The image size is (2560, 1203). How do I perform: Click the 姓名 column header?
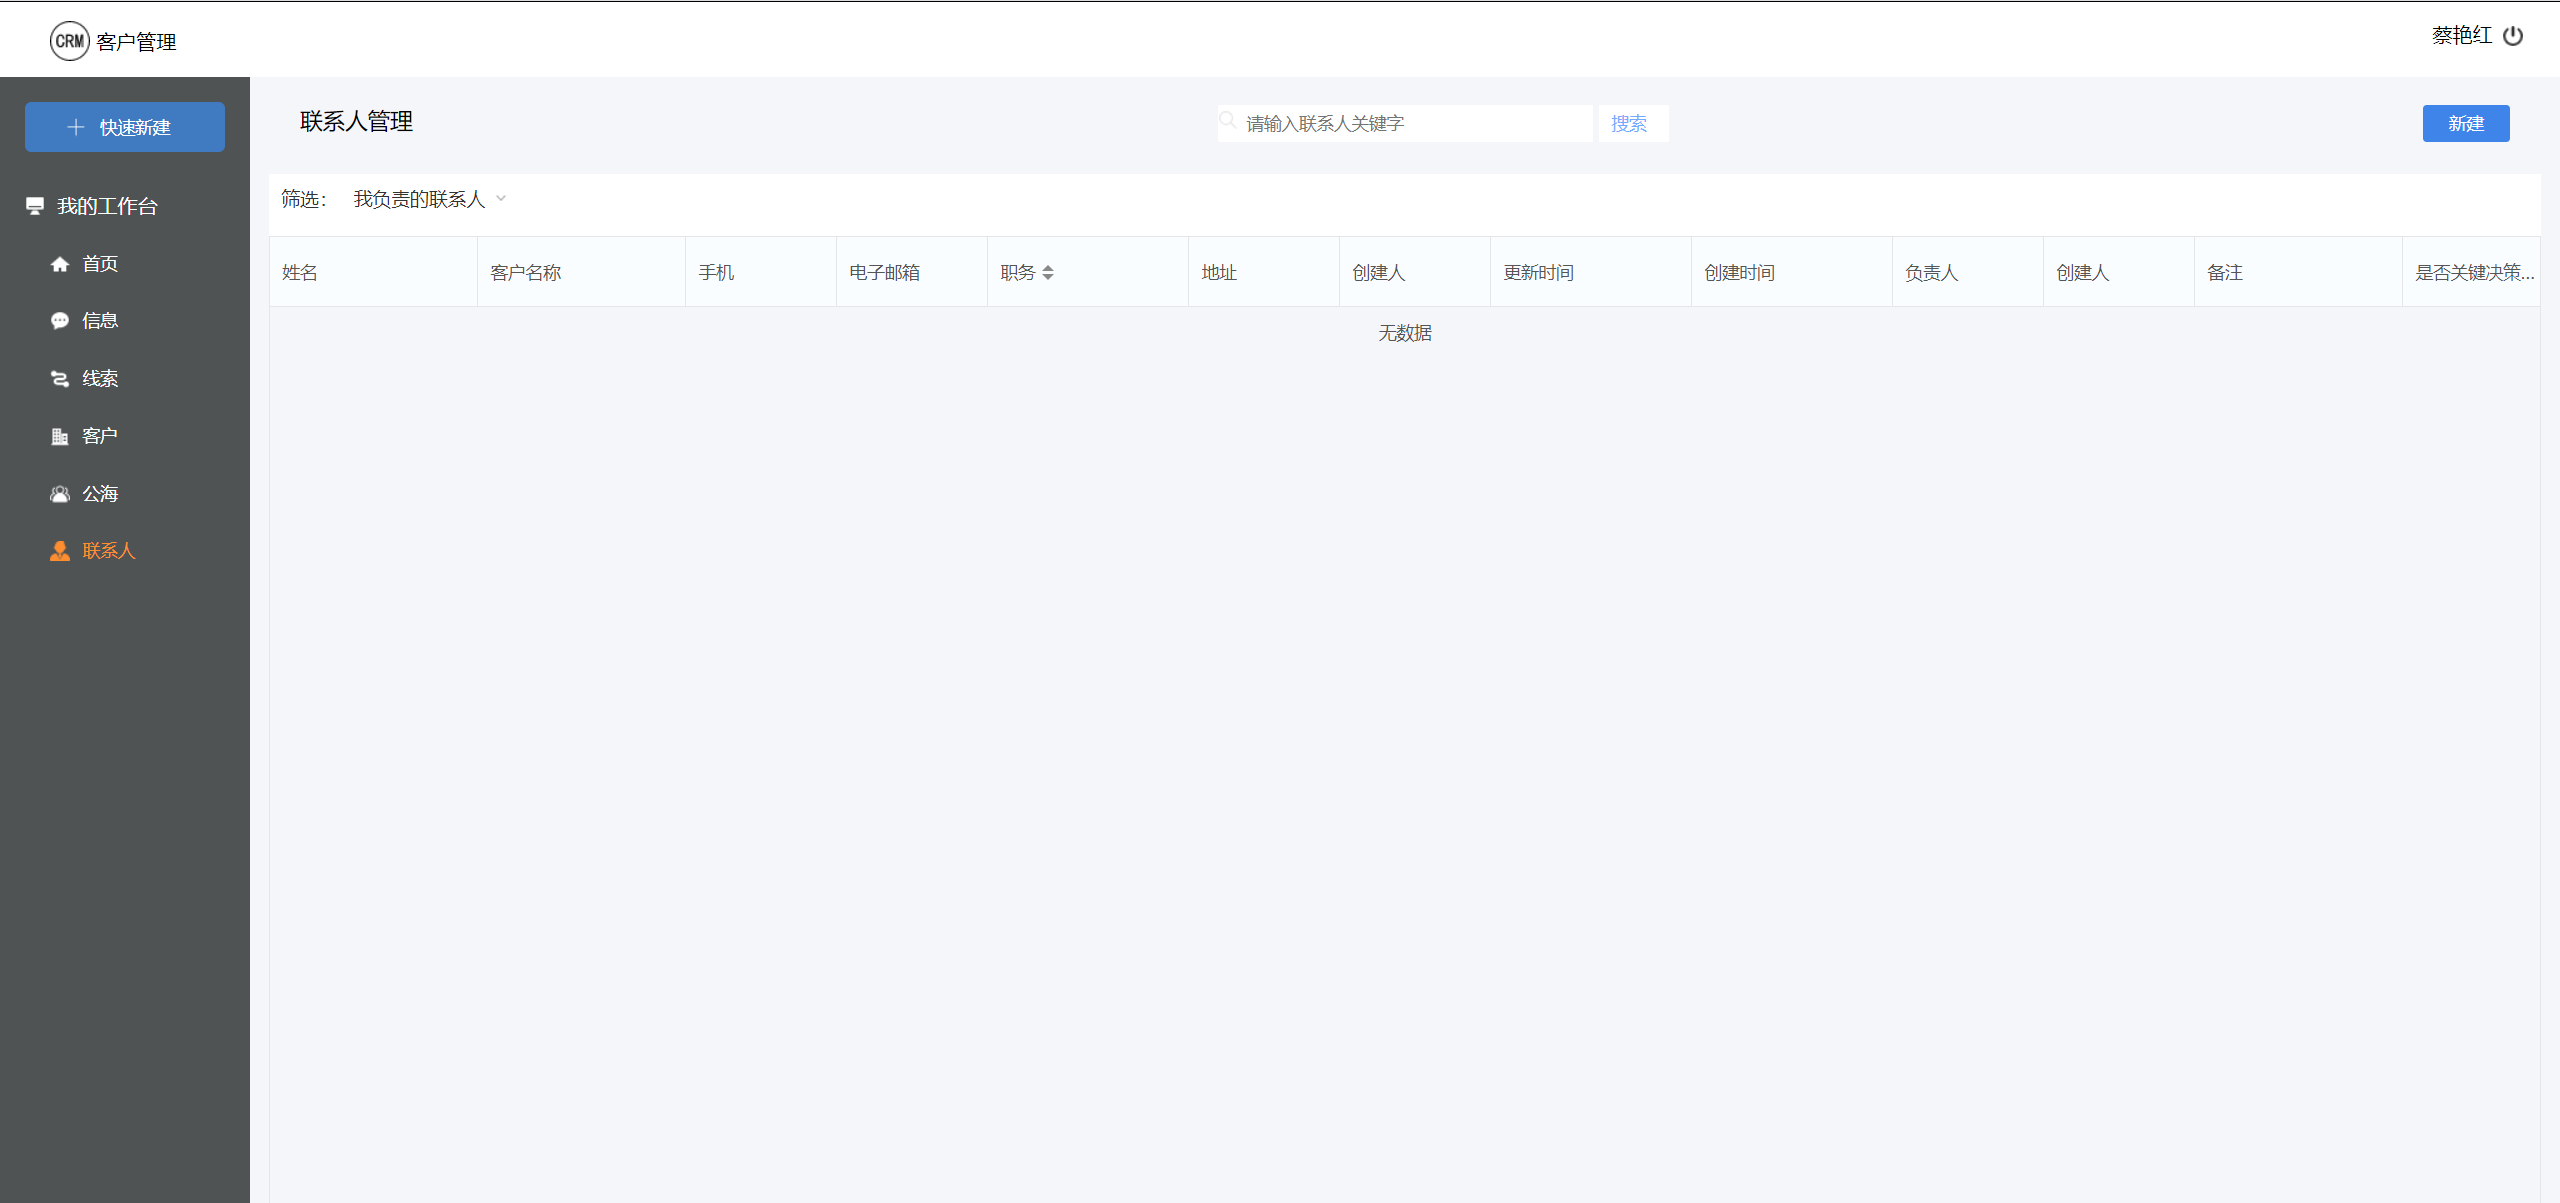tap(300, 272)
